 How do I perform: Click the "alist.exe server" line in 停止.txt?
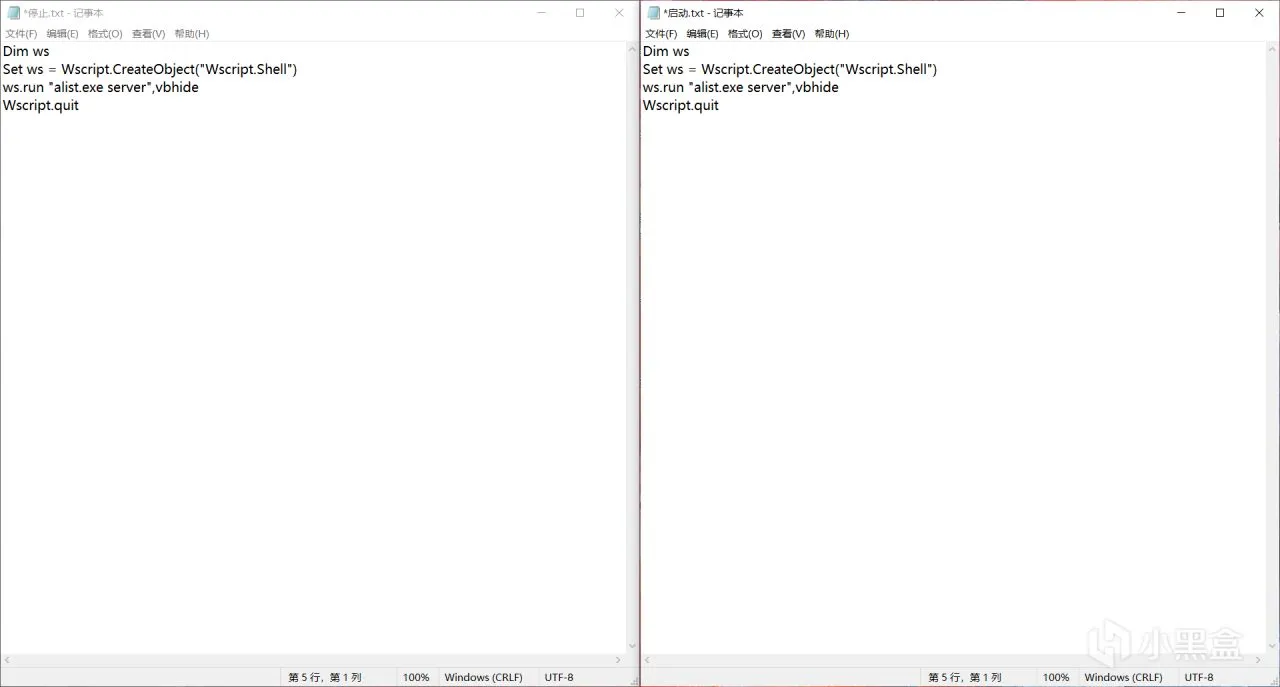[101, 88]
